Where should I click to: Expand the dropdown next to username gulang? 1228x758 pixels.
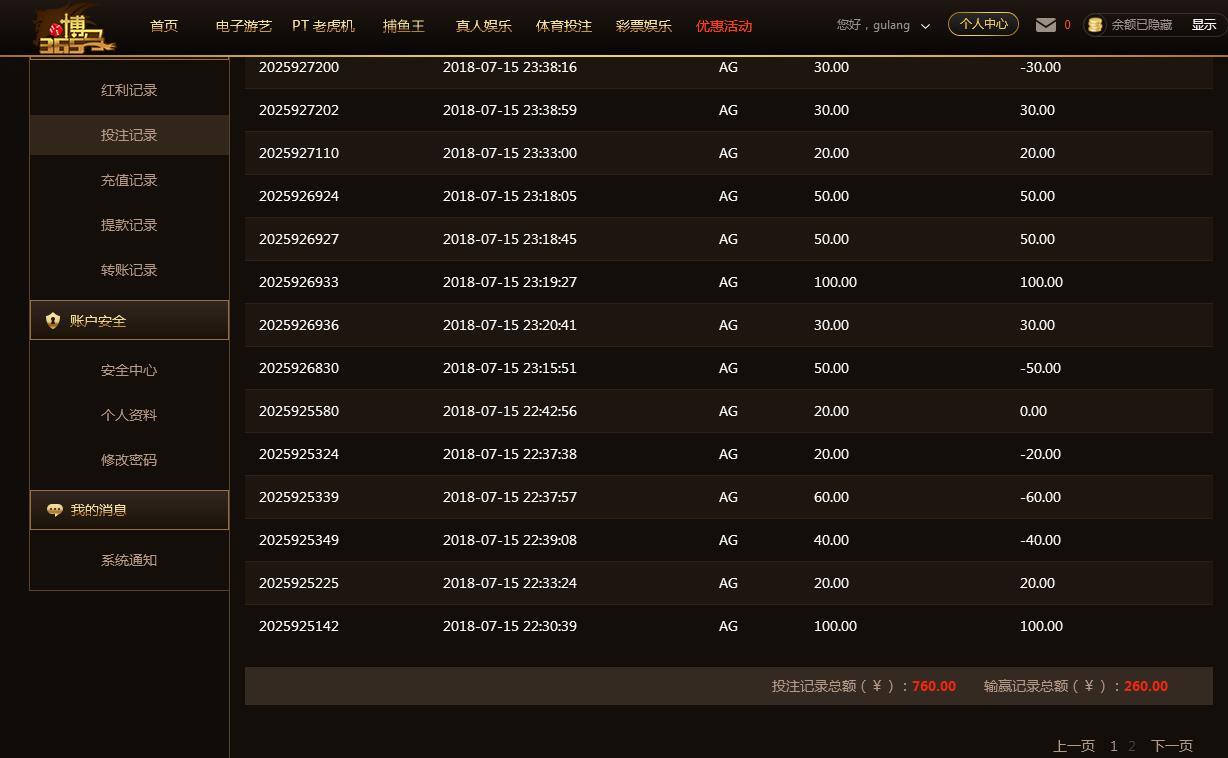[925, 25]
